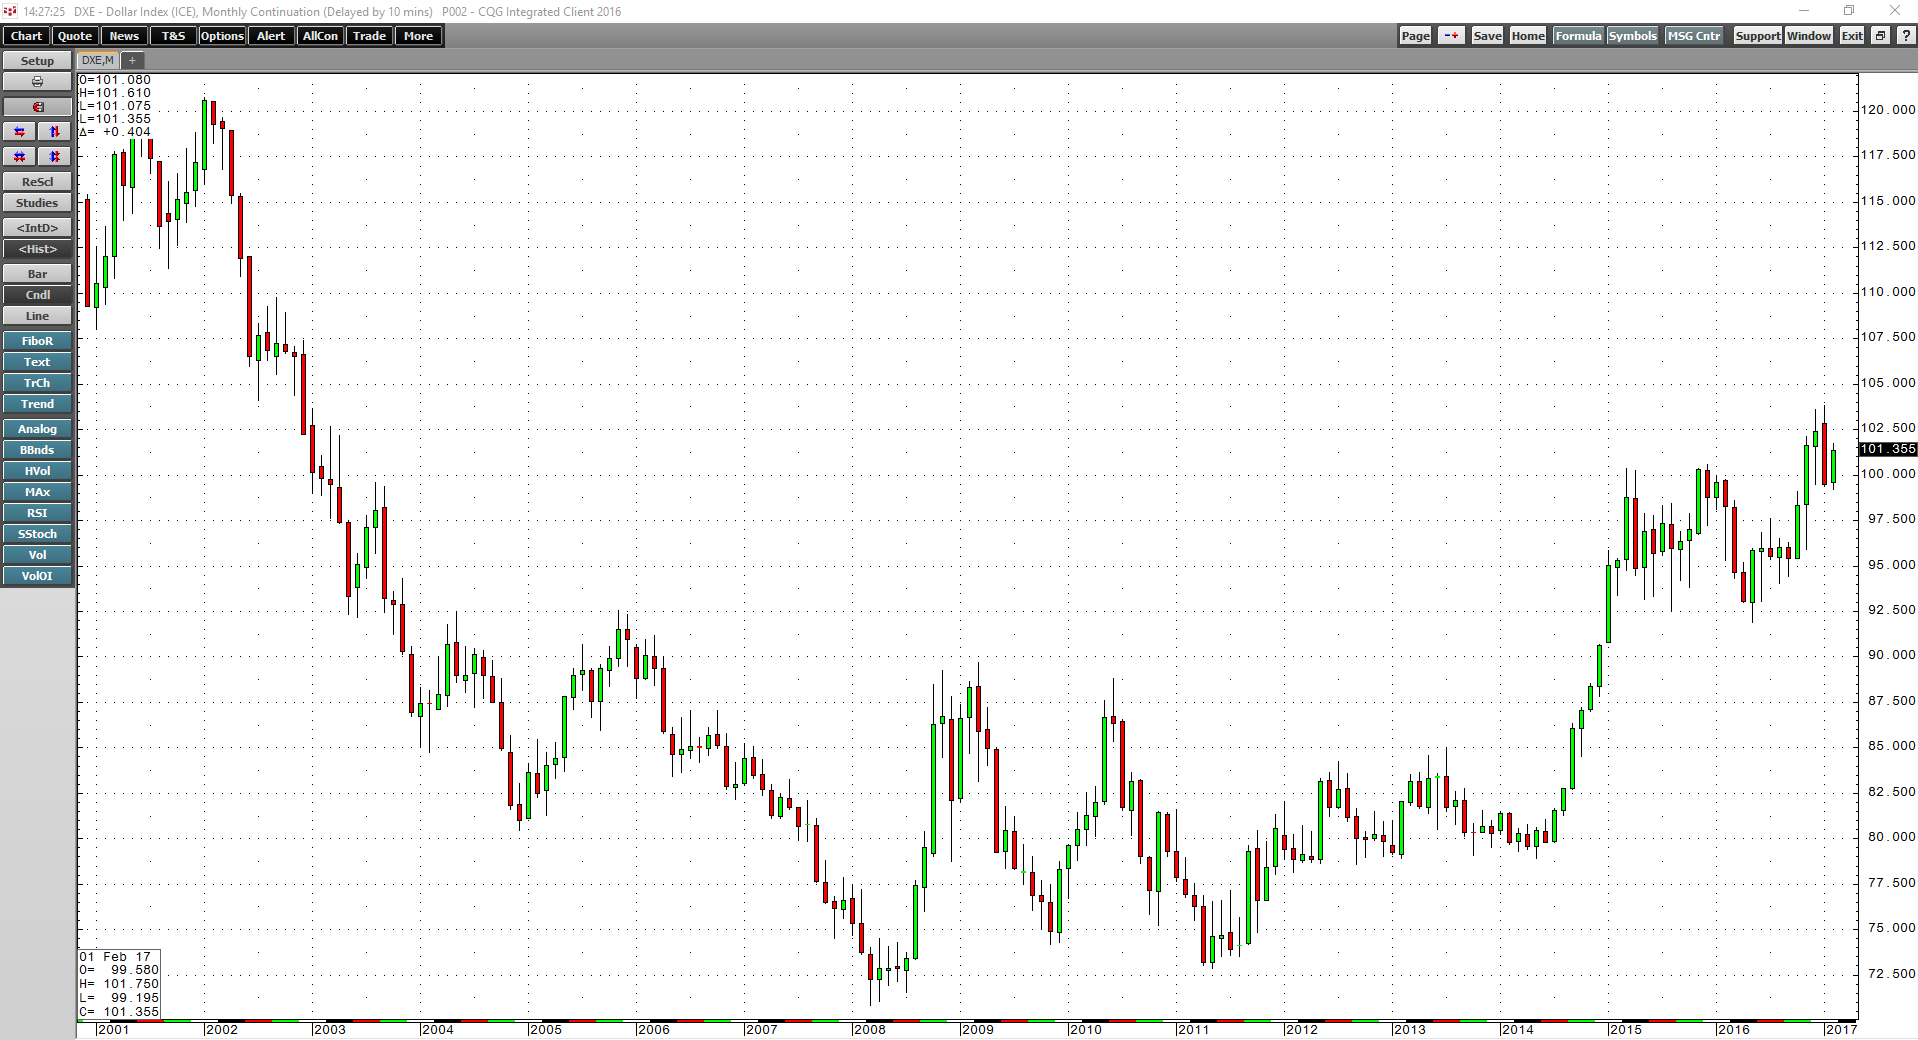Viewport: 1918px width, 1040px height.
Task: Add the Vol volume study
Action: tap(37, 555)
